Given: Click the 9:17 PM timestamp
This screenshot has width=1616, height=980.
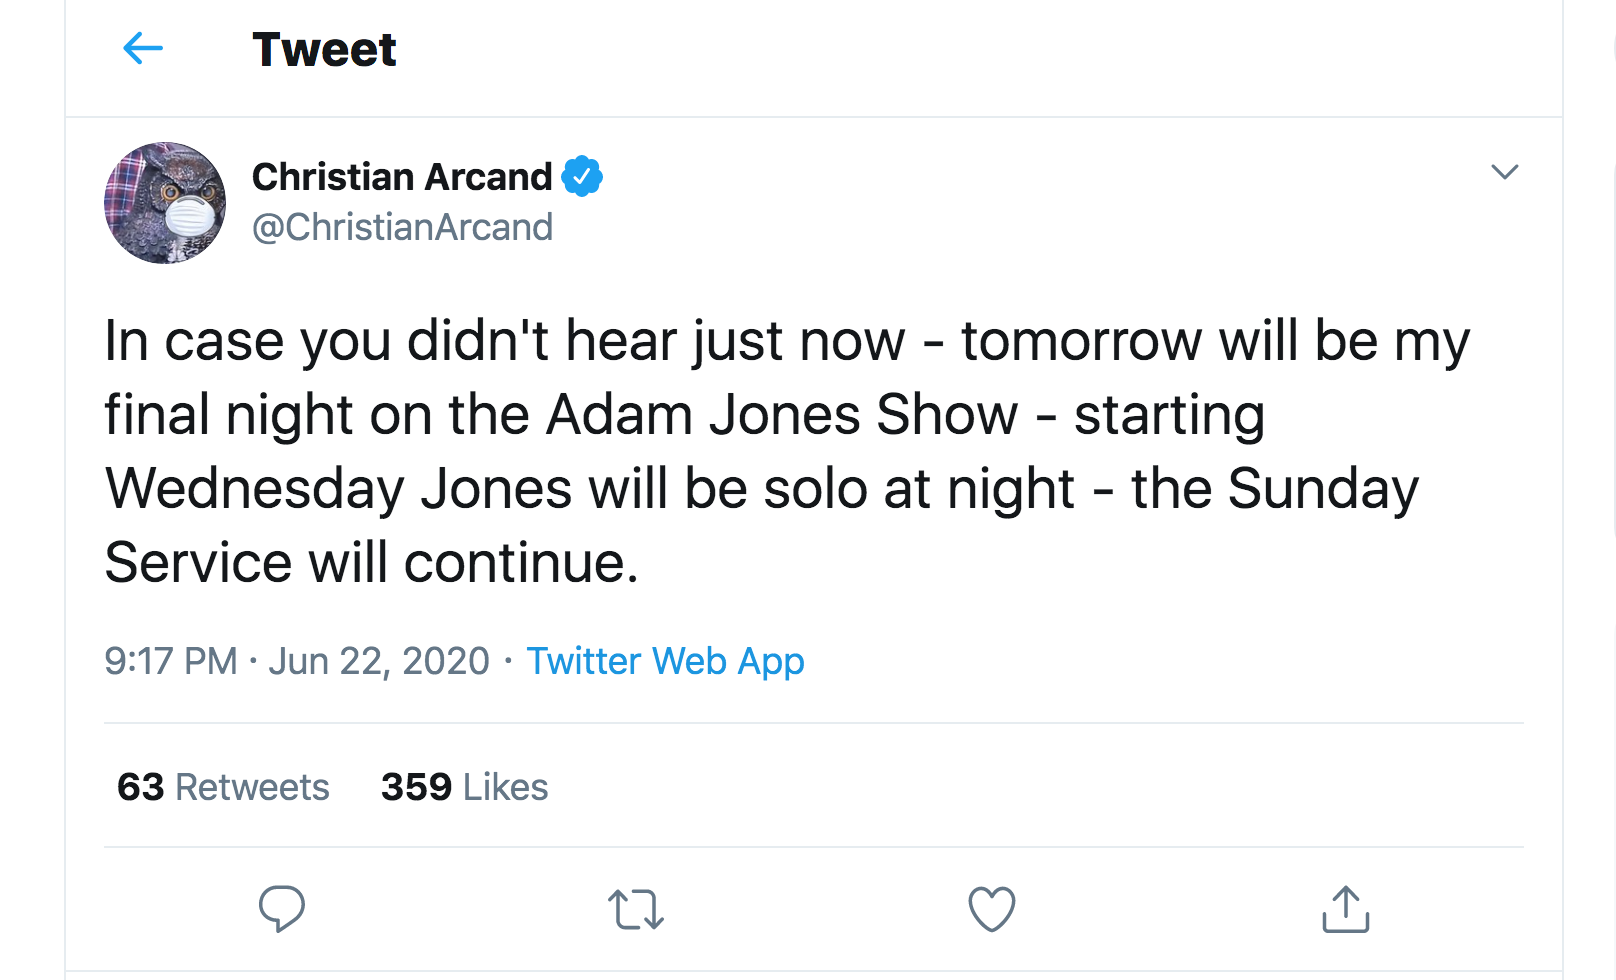Looking at the screenshot, I should (171, 661).
